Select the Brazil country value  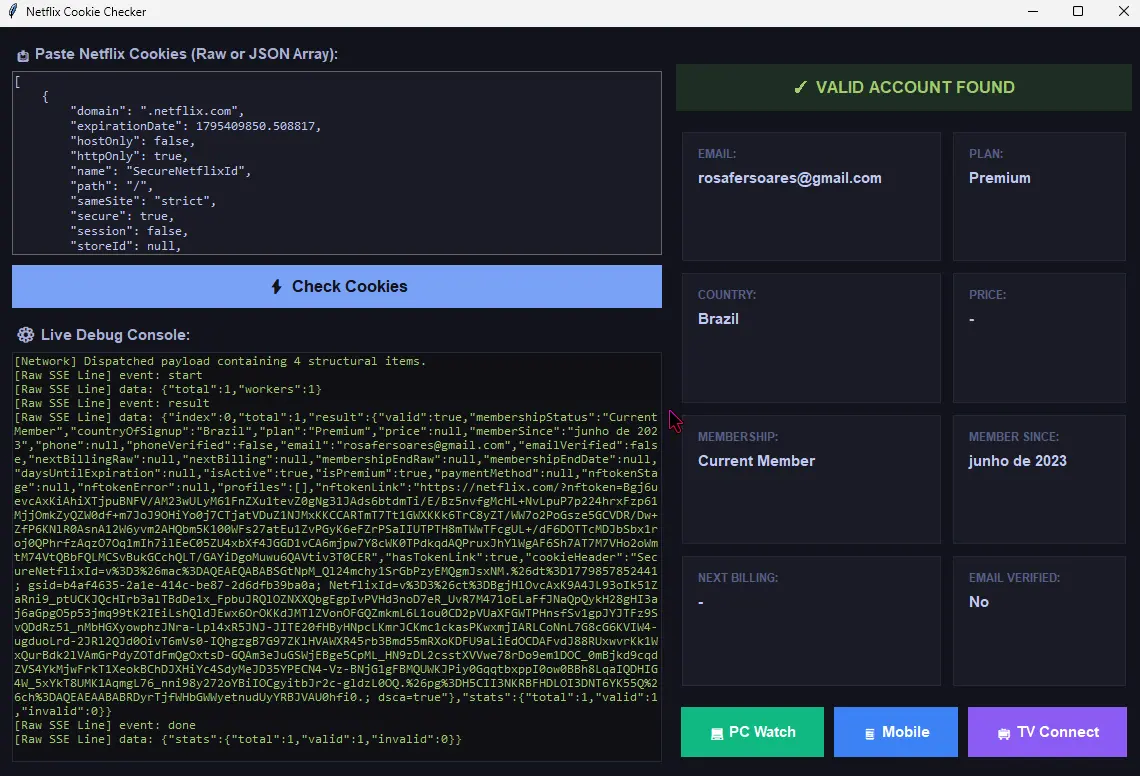718,319
